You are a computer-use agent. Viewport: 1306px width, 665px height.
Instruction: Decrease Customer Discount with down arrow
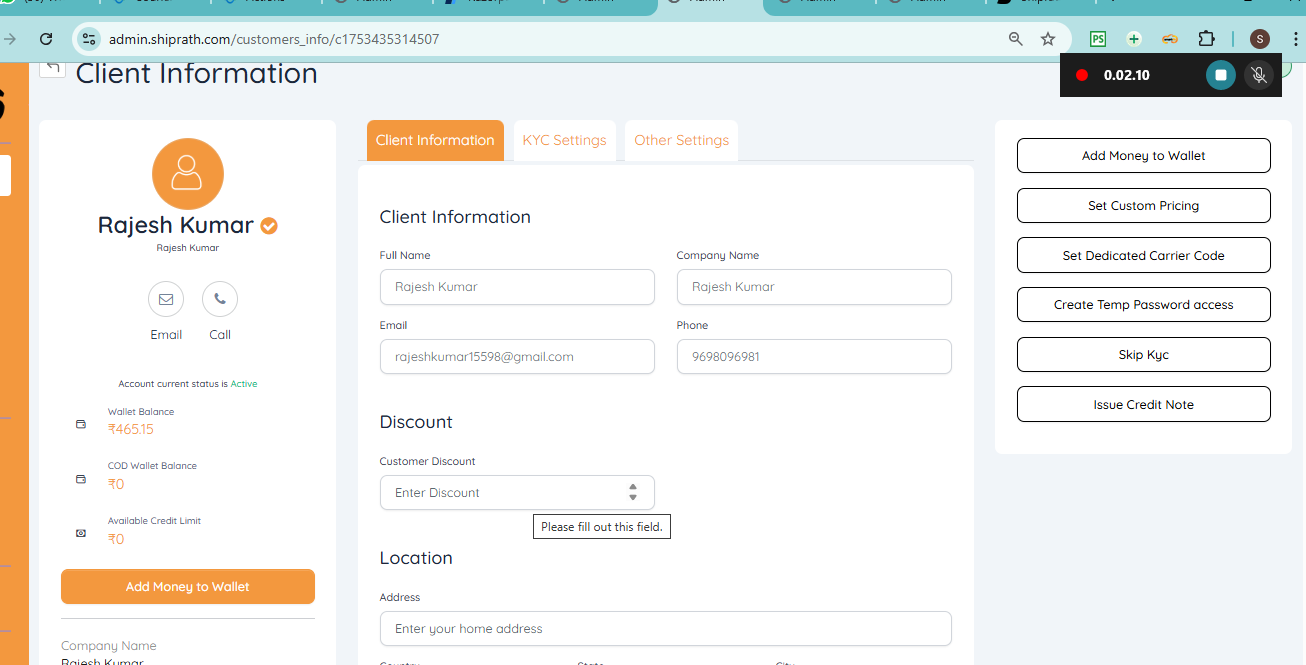633,497
